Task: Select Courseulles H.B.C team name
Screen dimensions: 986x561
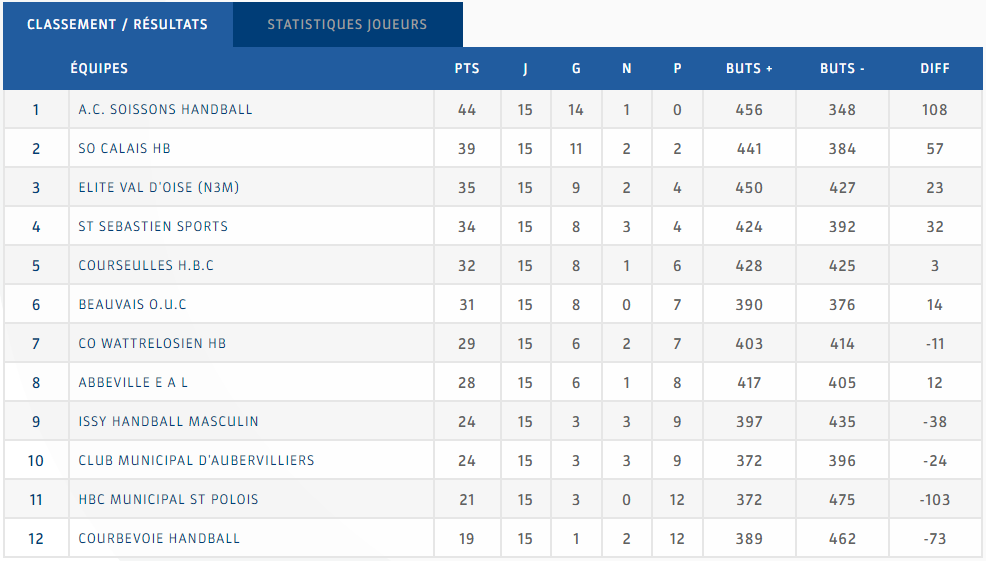Action: [146, 266]
